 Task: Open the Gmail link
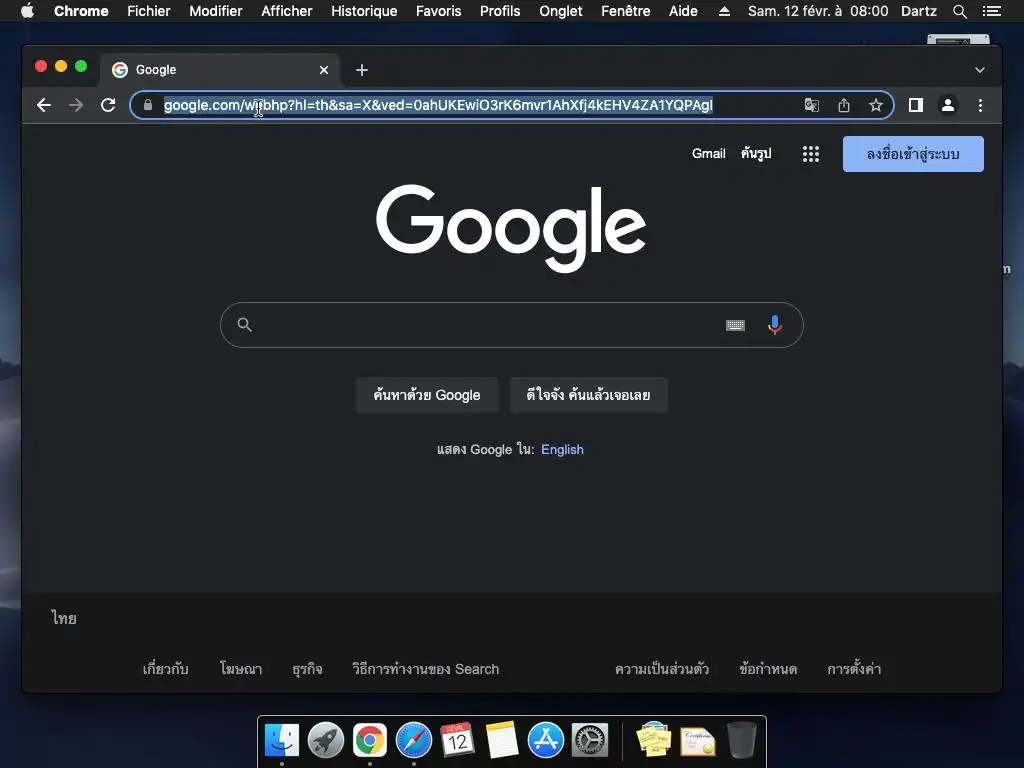click(x=709, y=153)
